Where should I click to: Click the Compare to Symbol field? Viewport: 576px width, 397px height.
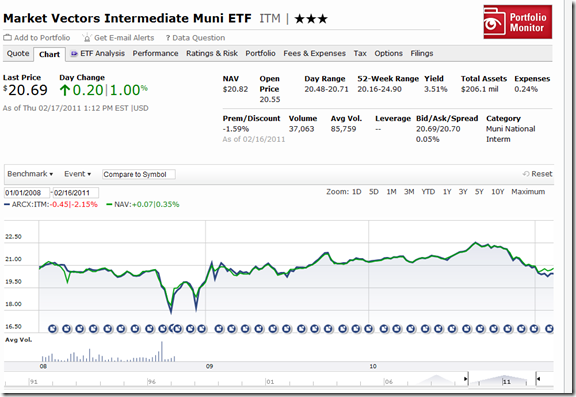138,174
